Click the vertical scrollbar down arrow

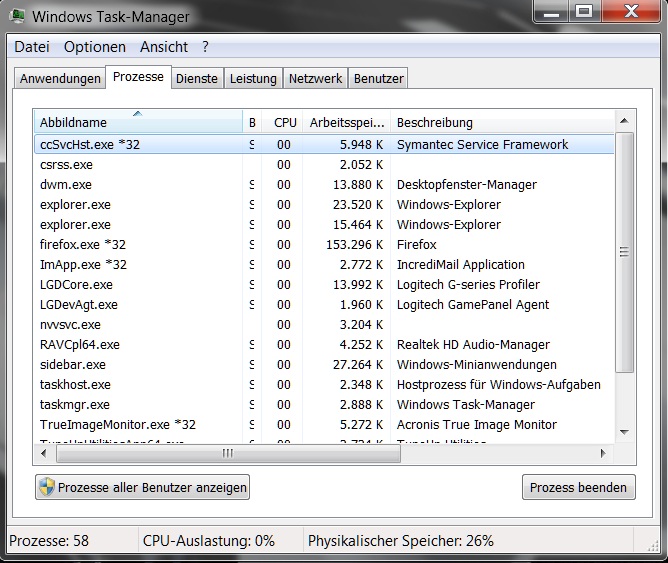tap(625, 432)
